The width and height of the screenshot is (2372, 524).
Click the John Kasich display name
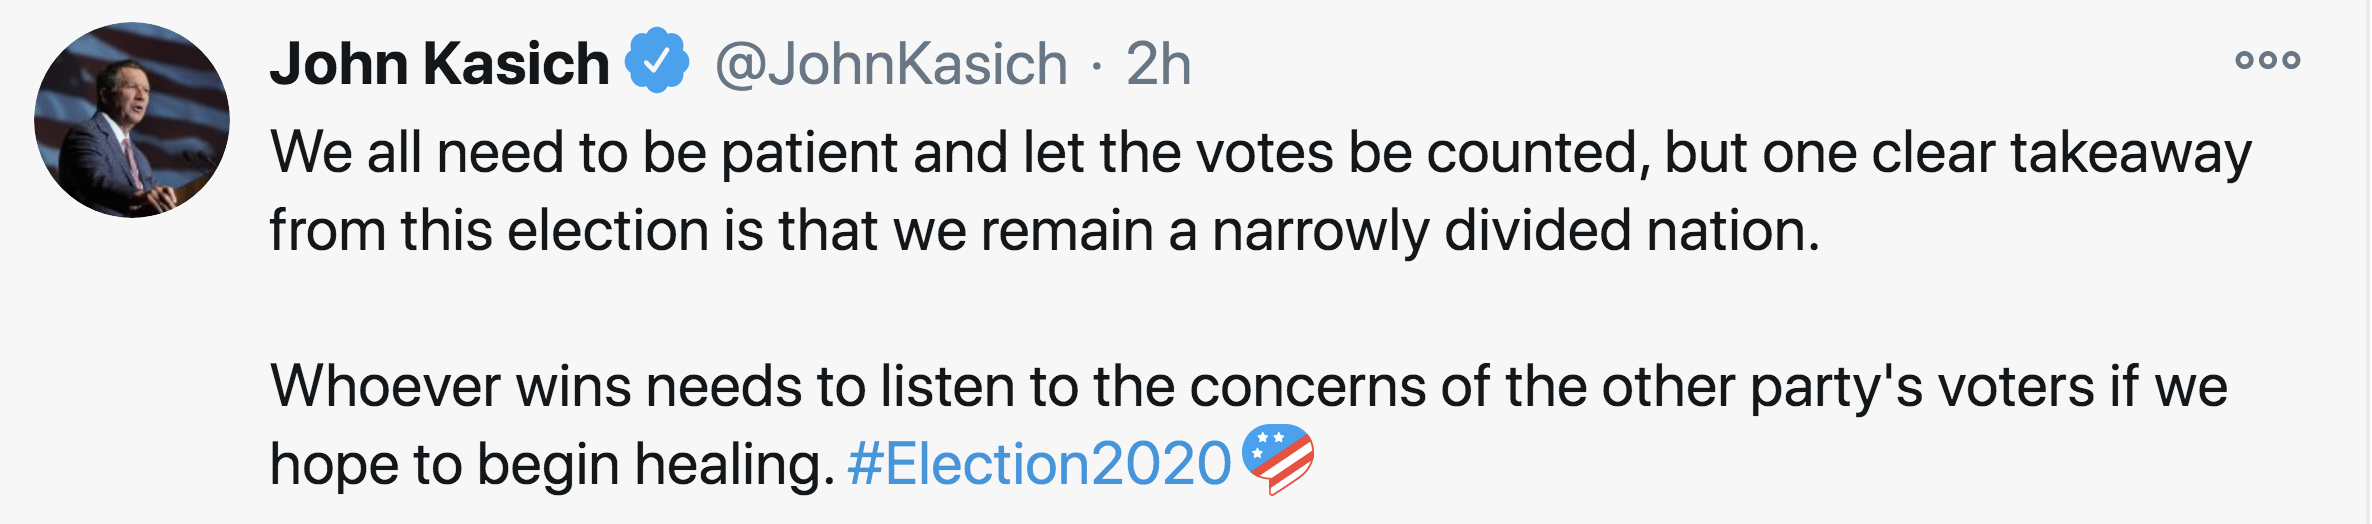tap(439, 64)
